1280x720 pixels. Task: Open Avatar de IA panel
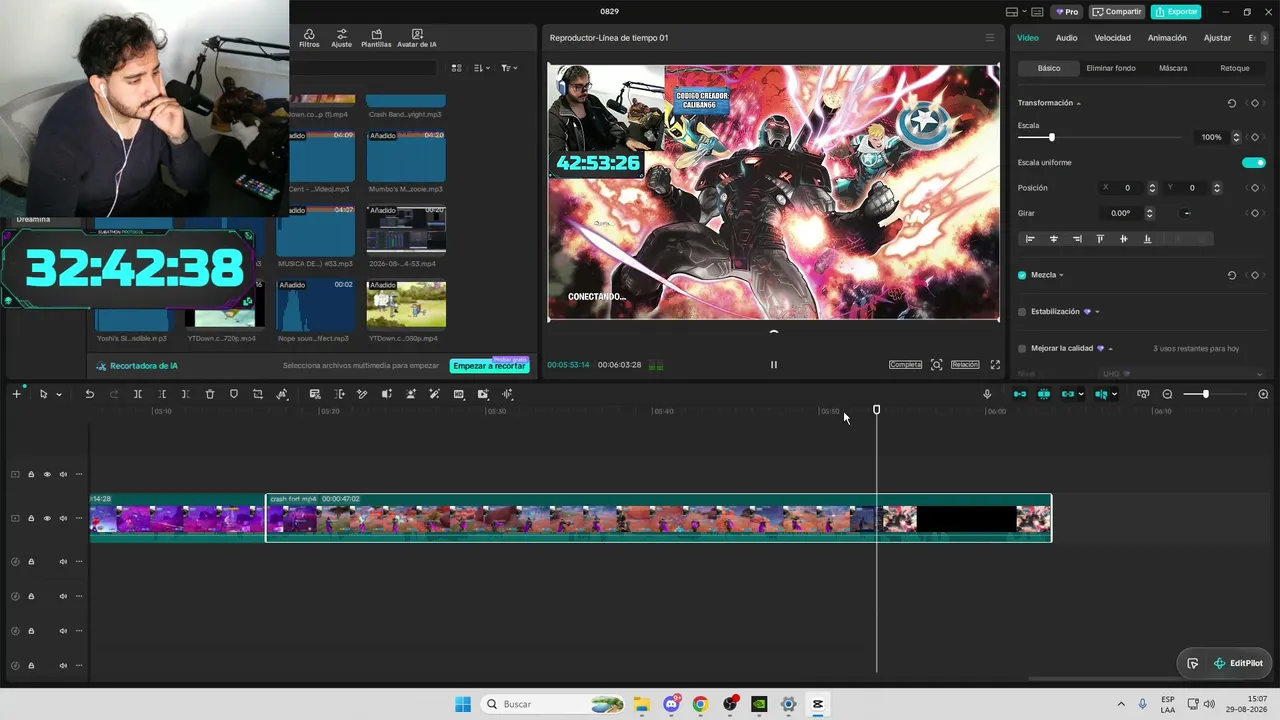(417, 38)
